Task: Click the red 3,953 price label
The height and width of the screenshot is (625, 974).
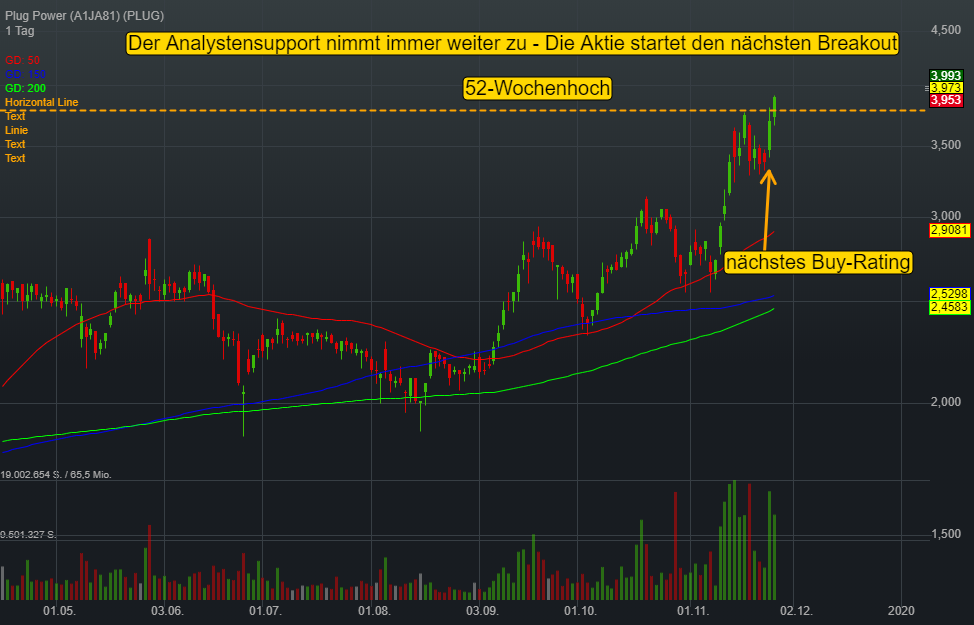Action: click(945, 100)
